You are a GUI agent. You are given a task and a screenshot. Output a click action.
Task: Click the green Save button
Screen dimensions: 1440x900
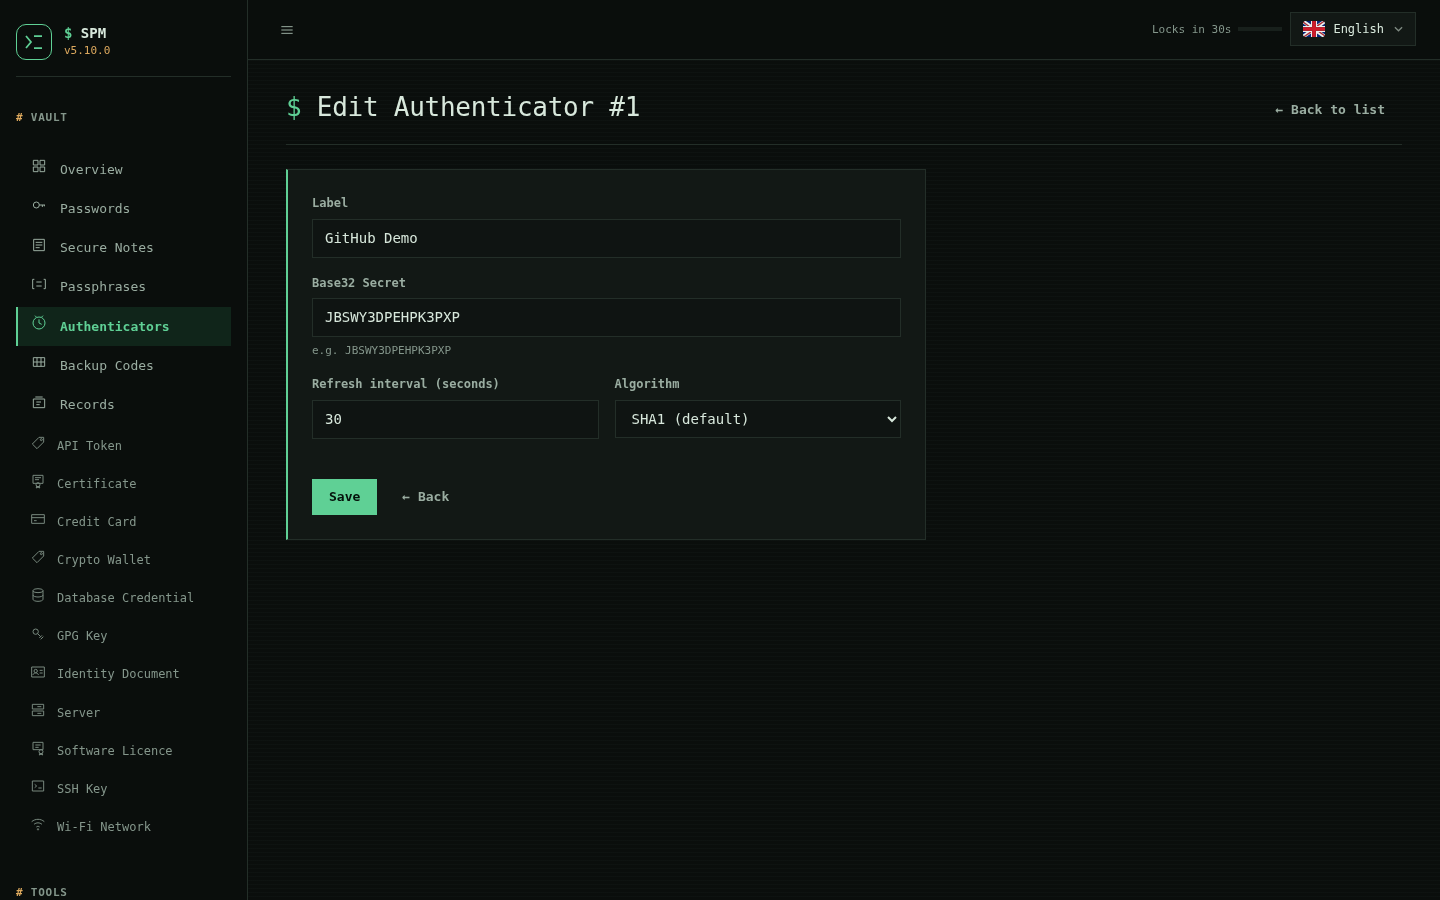click(344, 497)
